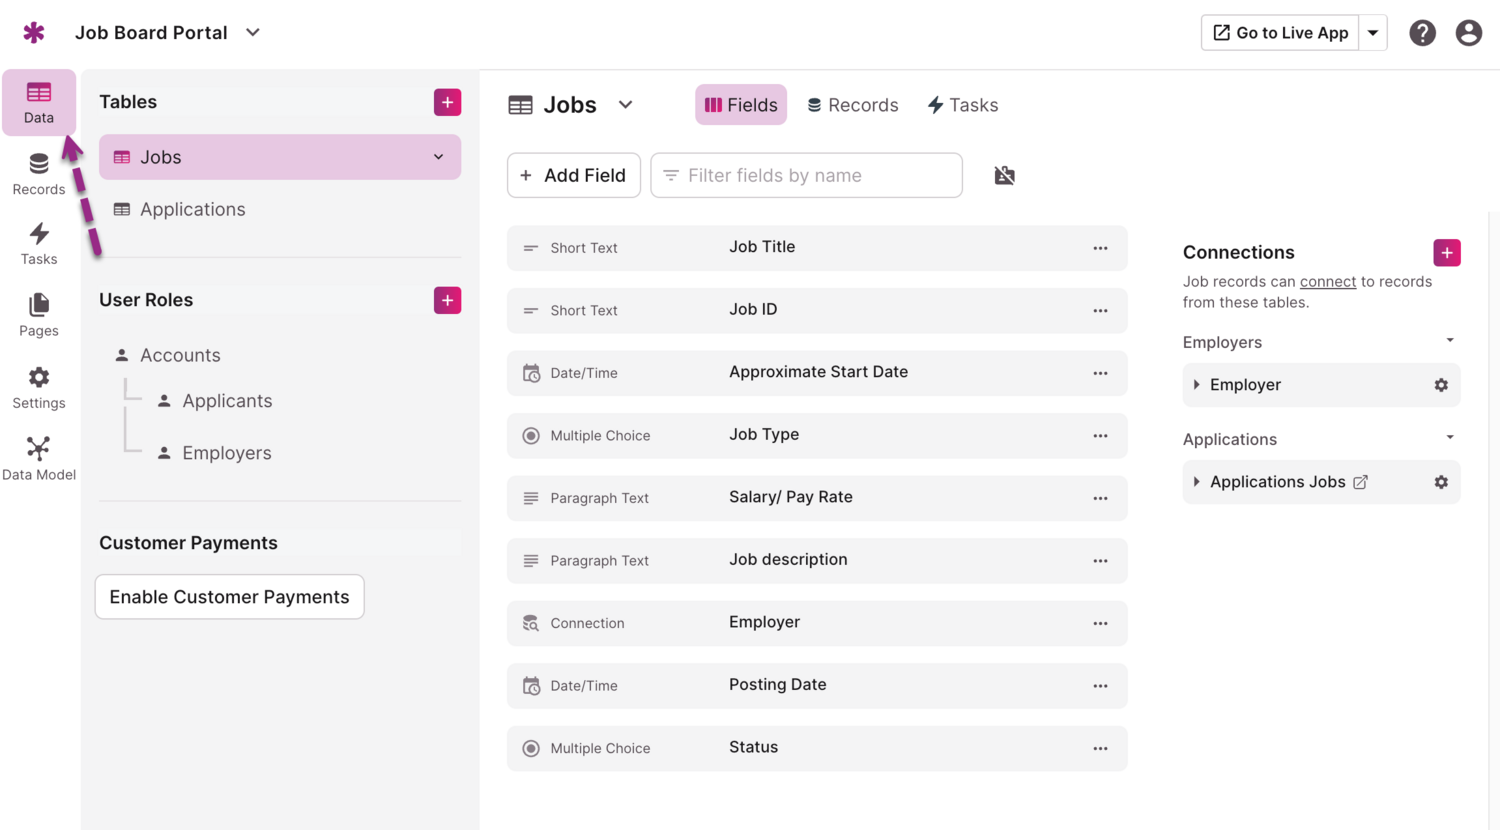The height and width of the screenshot is (830, 1500).
Task: Click the Filter fields by name box
Action: pyautogui.click(x=806, y=176)
